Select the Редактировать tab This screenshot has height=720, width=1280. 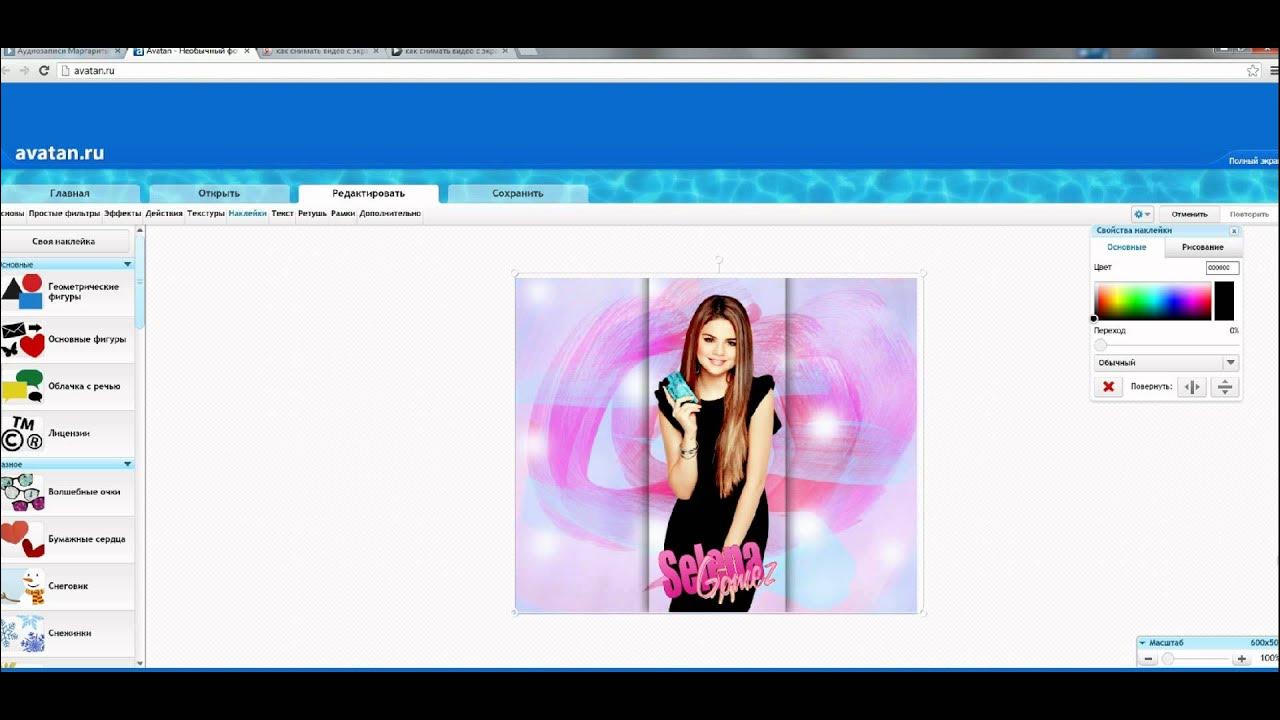point(368,194)
